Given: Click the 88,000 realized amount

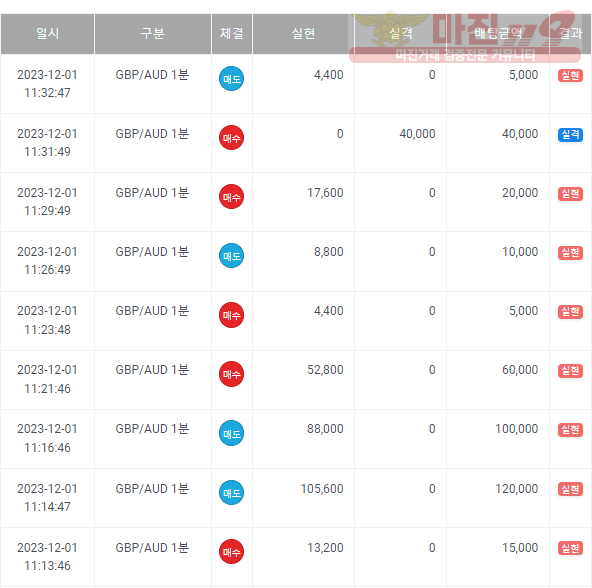Looking at the screenshot, I should click(325, 429).
